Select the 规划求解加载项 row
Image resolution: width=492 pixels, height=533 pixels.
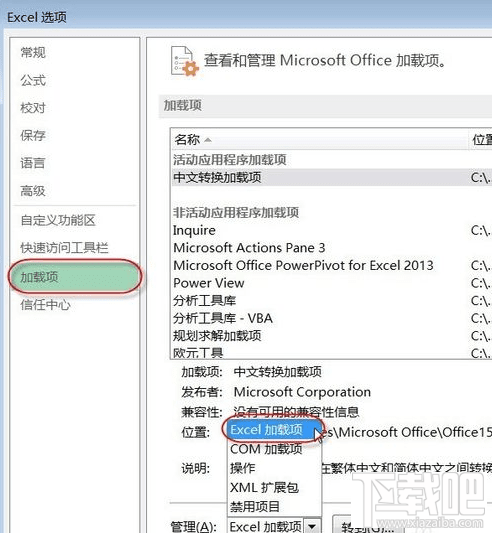(331, 336)
